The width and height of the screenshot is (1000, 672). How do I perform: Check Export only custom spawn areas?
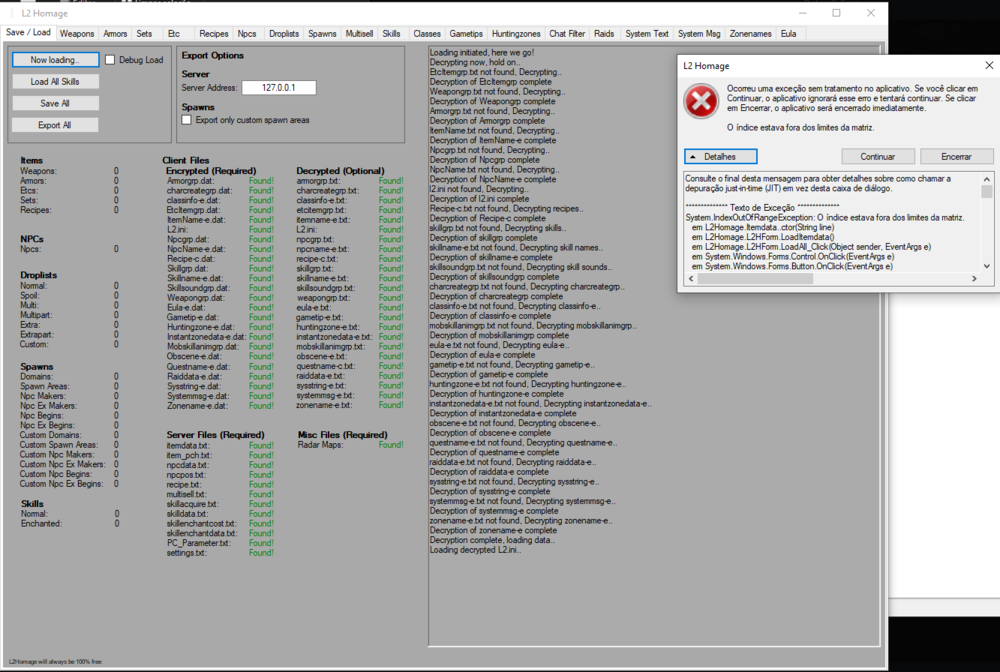coord(187,120)
